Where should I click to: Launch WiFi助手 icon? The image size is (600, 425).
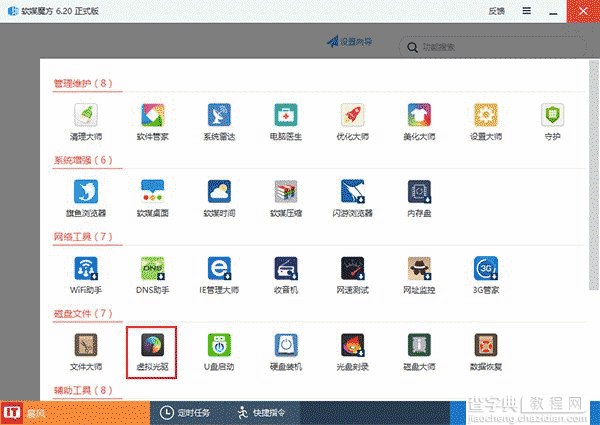click(x=86, y=275)
